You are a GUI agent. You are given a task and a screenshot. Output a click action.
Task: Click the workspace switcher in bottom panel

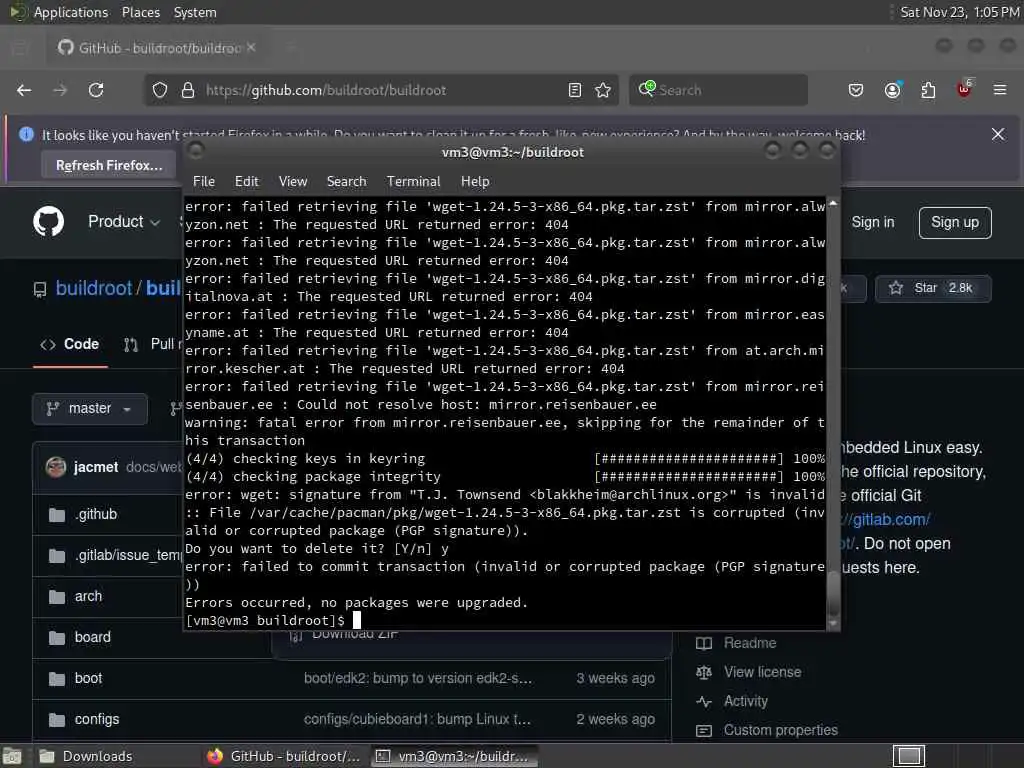click(909, 756)
